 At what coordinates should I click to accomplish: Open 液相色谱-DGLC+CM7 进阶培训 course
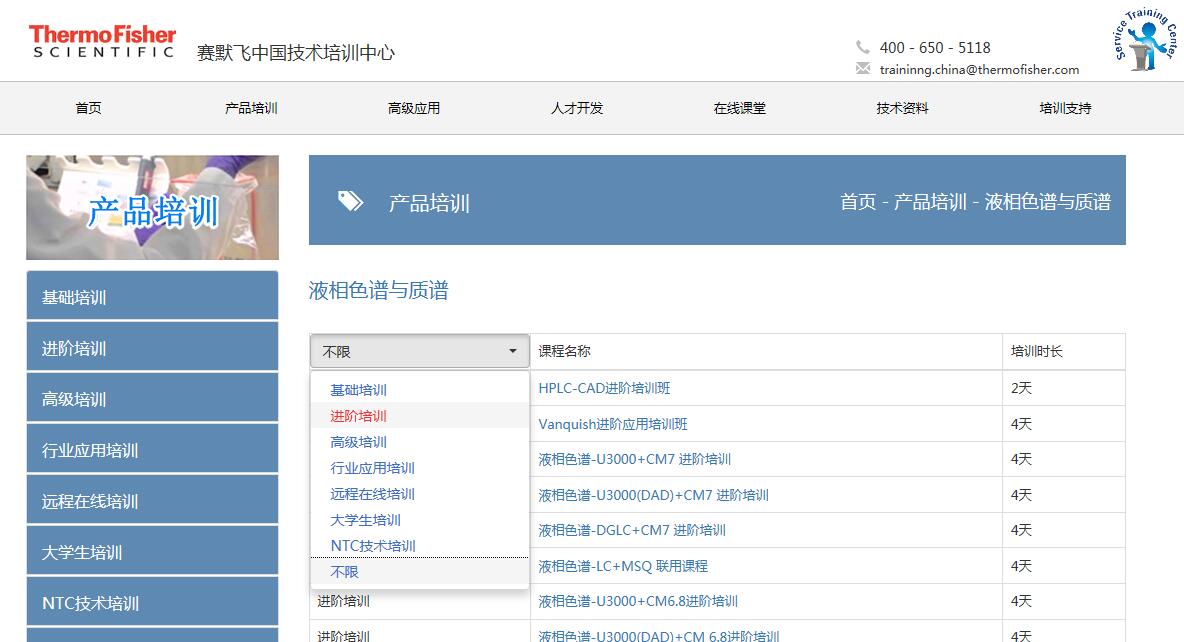click(632, 530)
